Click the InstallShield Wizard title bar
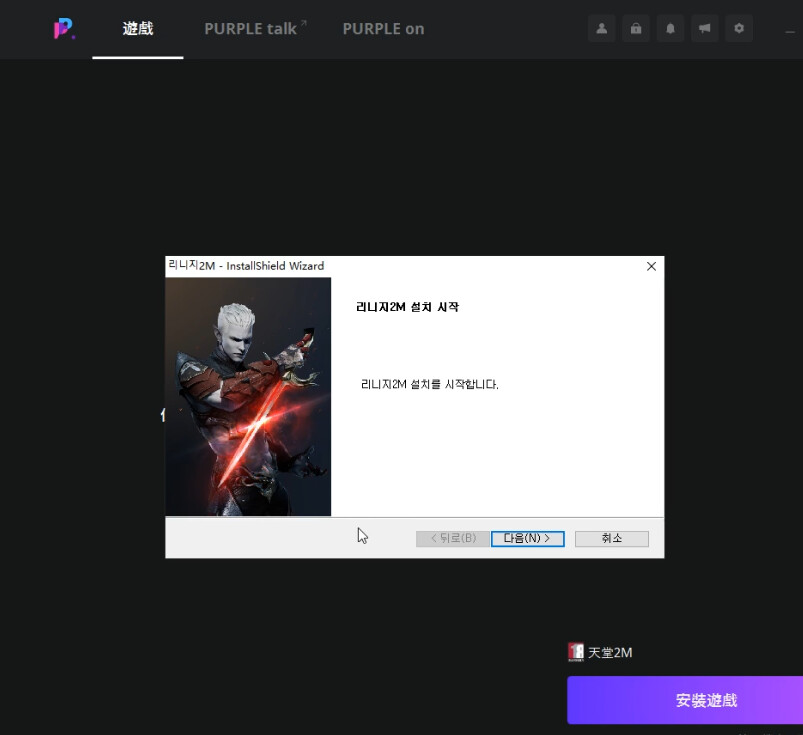The width and height of the screenshot is (803, 735). [x=400, y=266]
